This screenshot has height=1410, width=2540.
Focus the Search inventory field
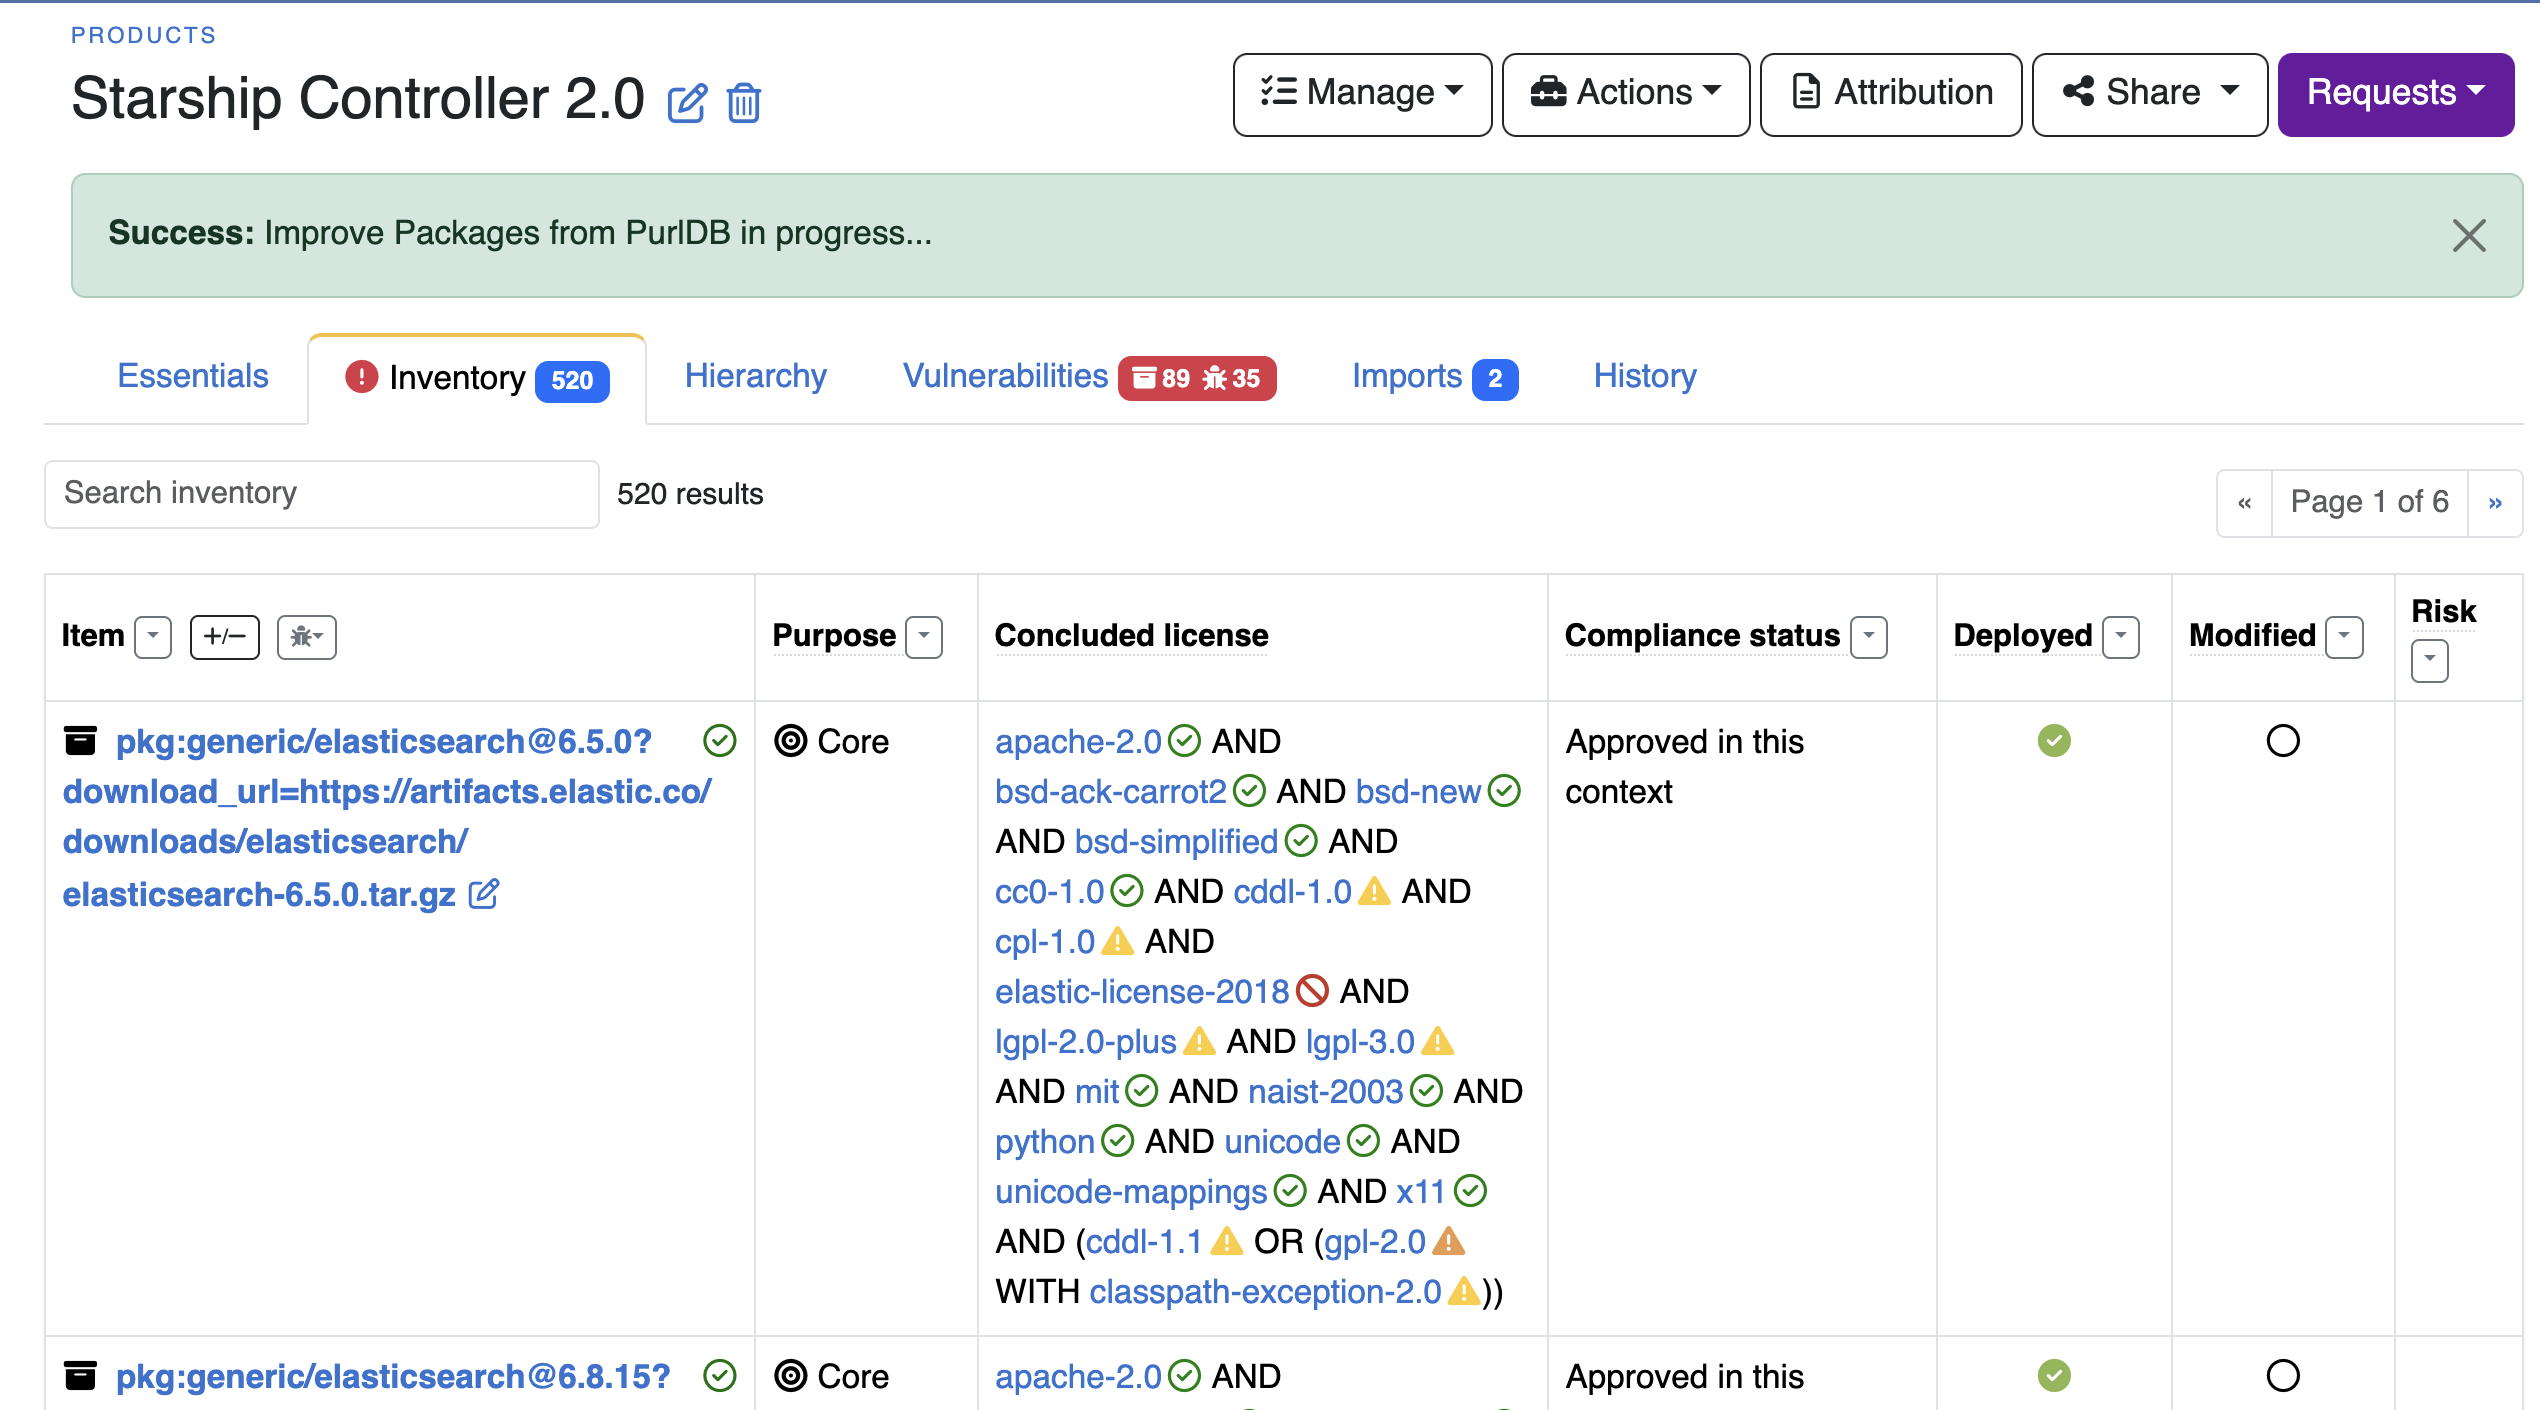322,494
